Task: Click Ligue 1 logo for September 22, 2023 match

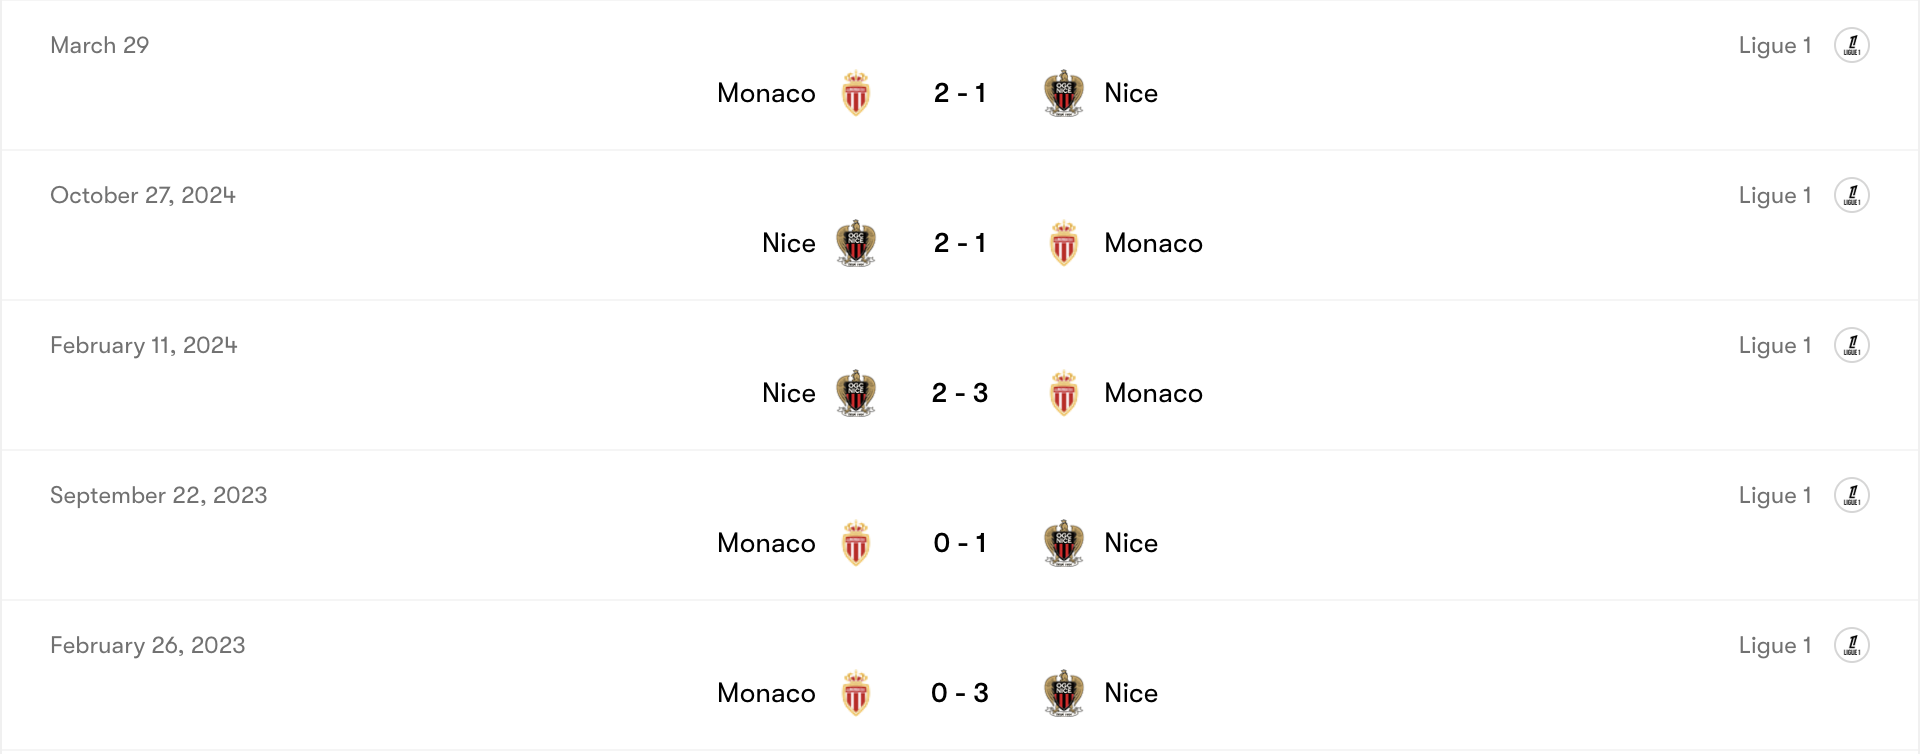Action: (x=1851, y=495)
